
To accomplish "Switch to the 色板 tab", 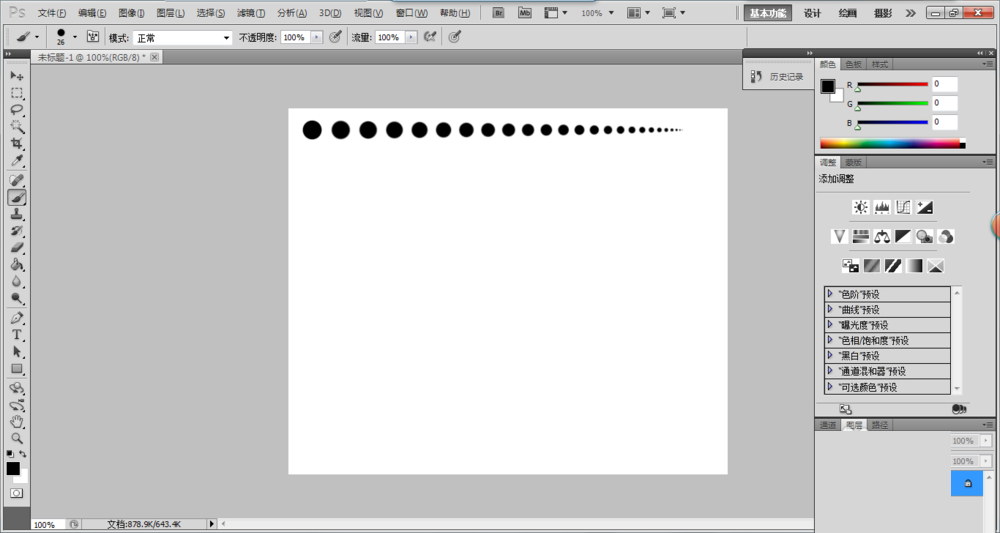I will click(853, 64).
